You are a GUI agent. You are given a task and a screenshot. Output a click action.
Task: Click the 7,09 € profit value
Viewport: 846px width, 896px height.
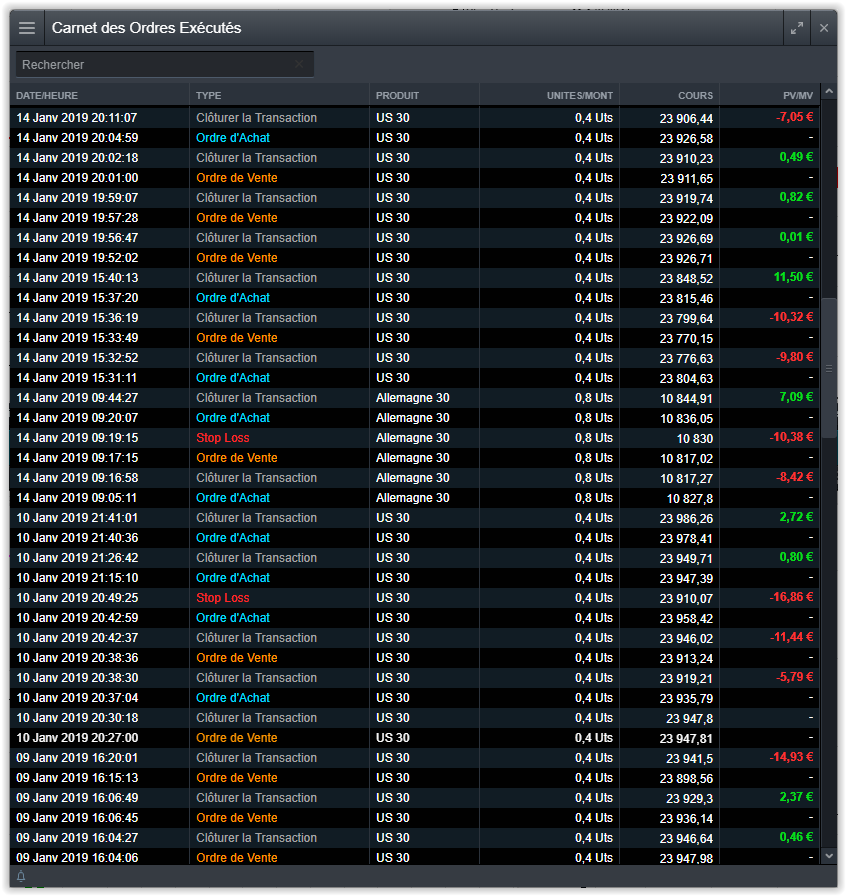[x=796, y=397]
